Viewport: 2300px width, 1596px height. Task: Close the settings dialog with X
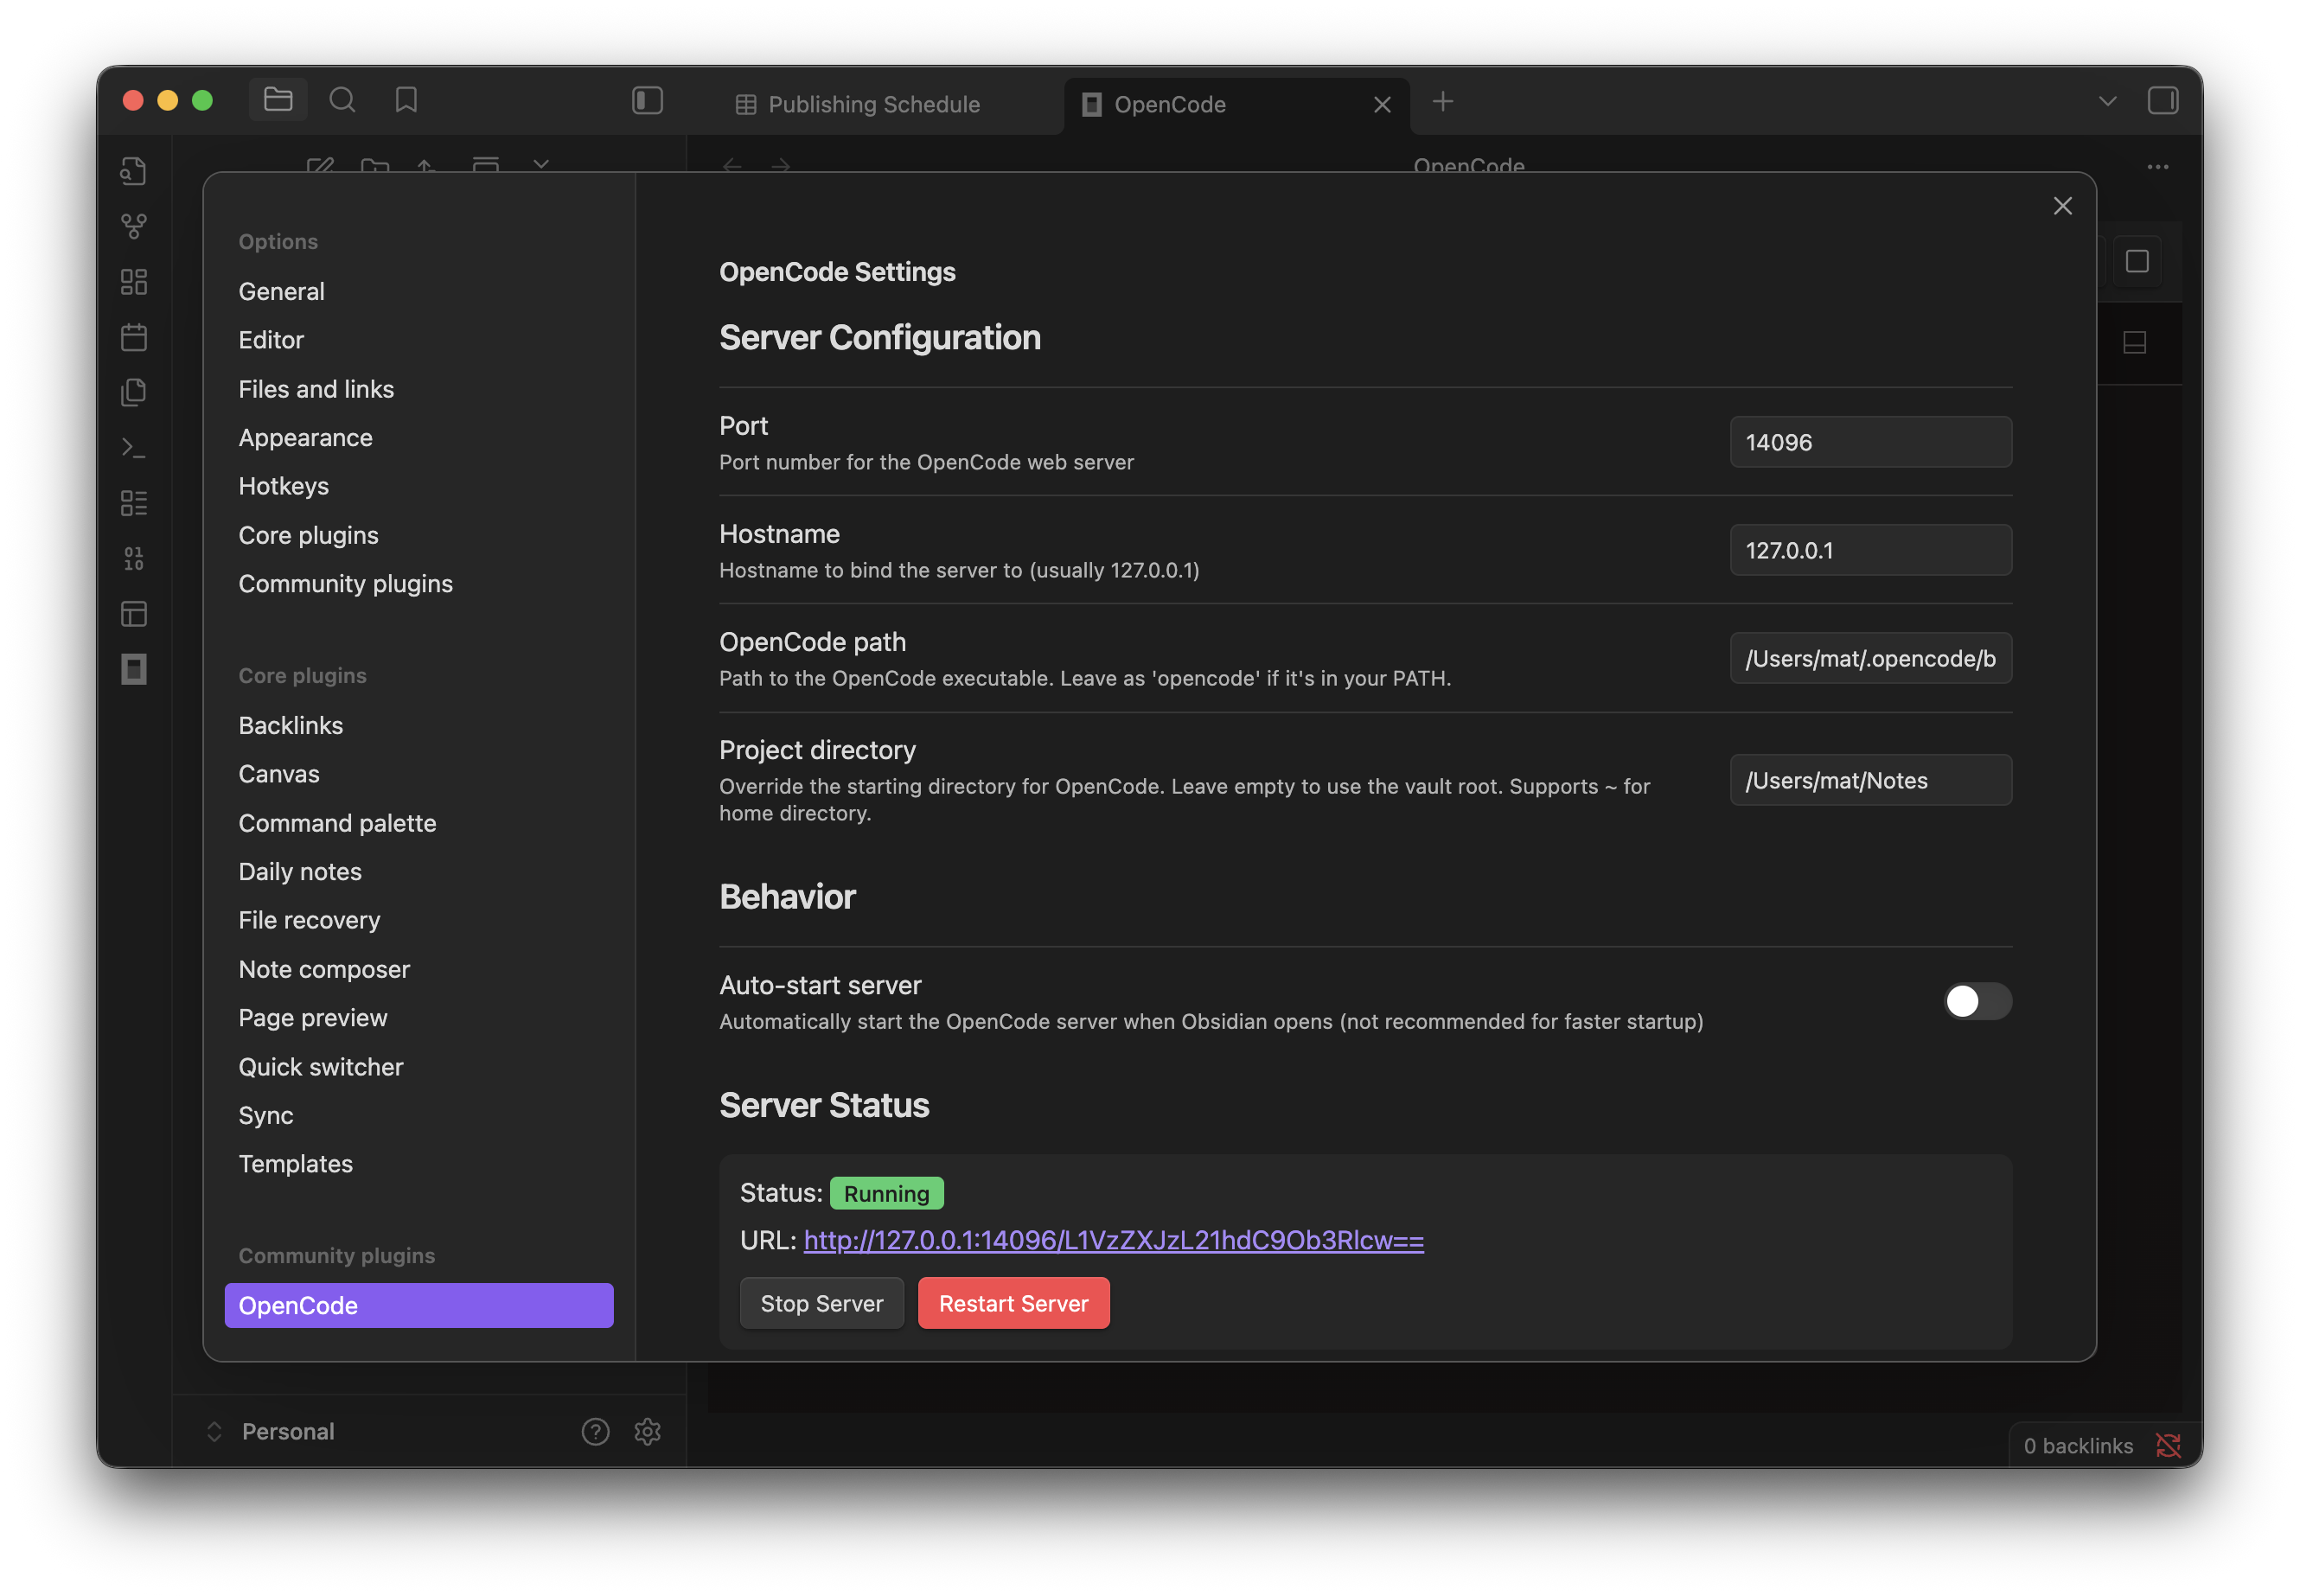pos(2062,206)
